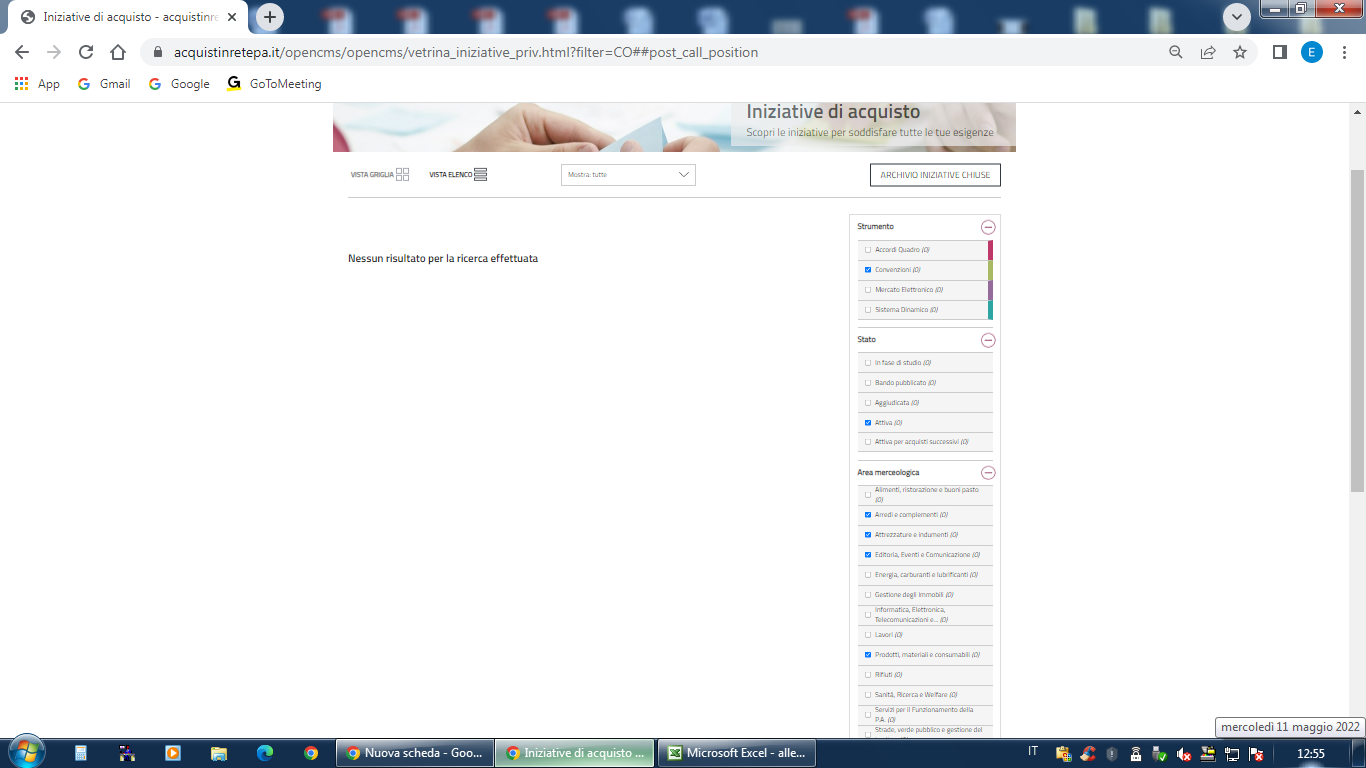Switch to Microsoft Excel in taskbar
The width and height of the screenshot is (1366, 768).
[x=737, y=753]
